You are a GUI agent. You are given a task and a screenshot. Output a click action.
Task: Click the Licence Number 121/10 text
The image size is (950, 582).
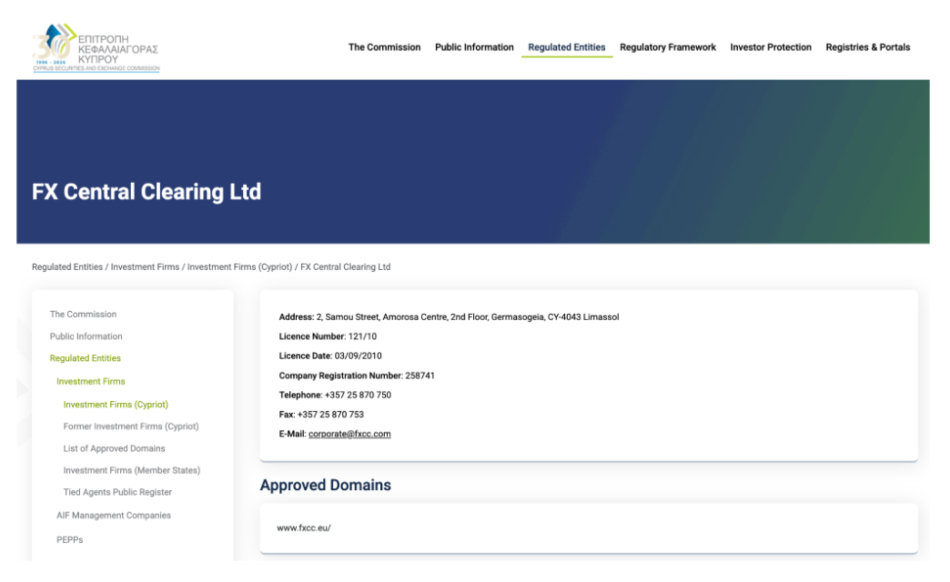coord(328,337)
